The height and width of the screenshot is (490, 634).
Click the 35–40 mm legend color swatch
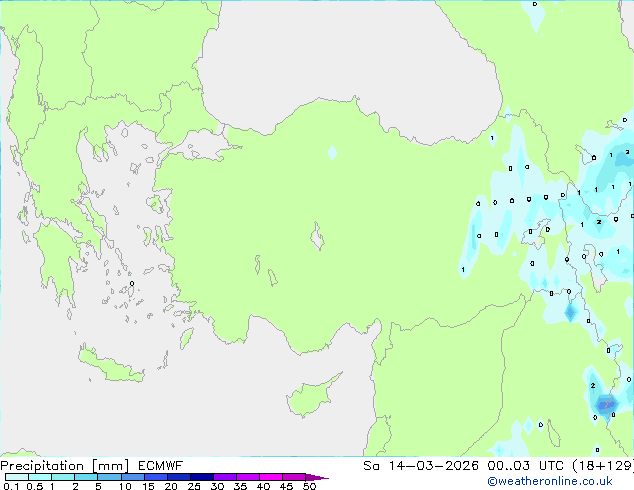pyautogui.click(x=247, y=477)
